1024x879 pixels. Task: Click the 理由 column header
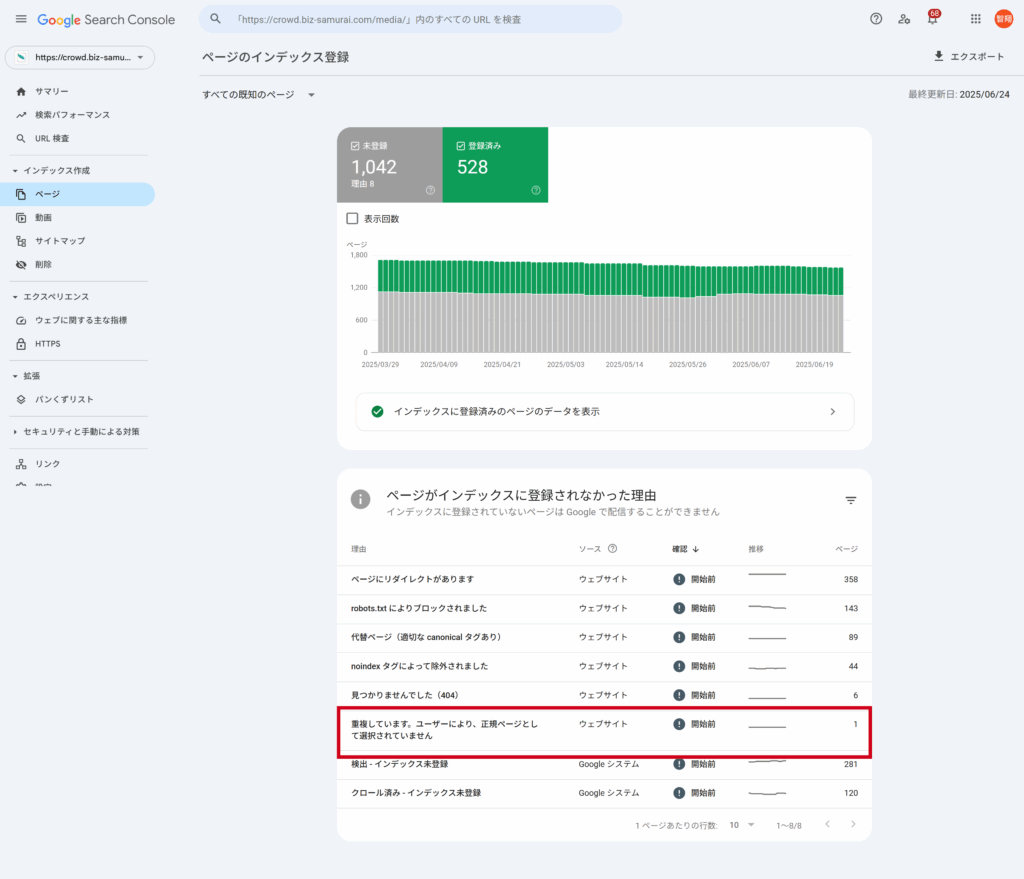pos(359,549)
